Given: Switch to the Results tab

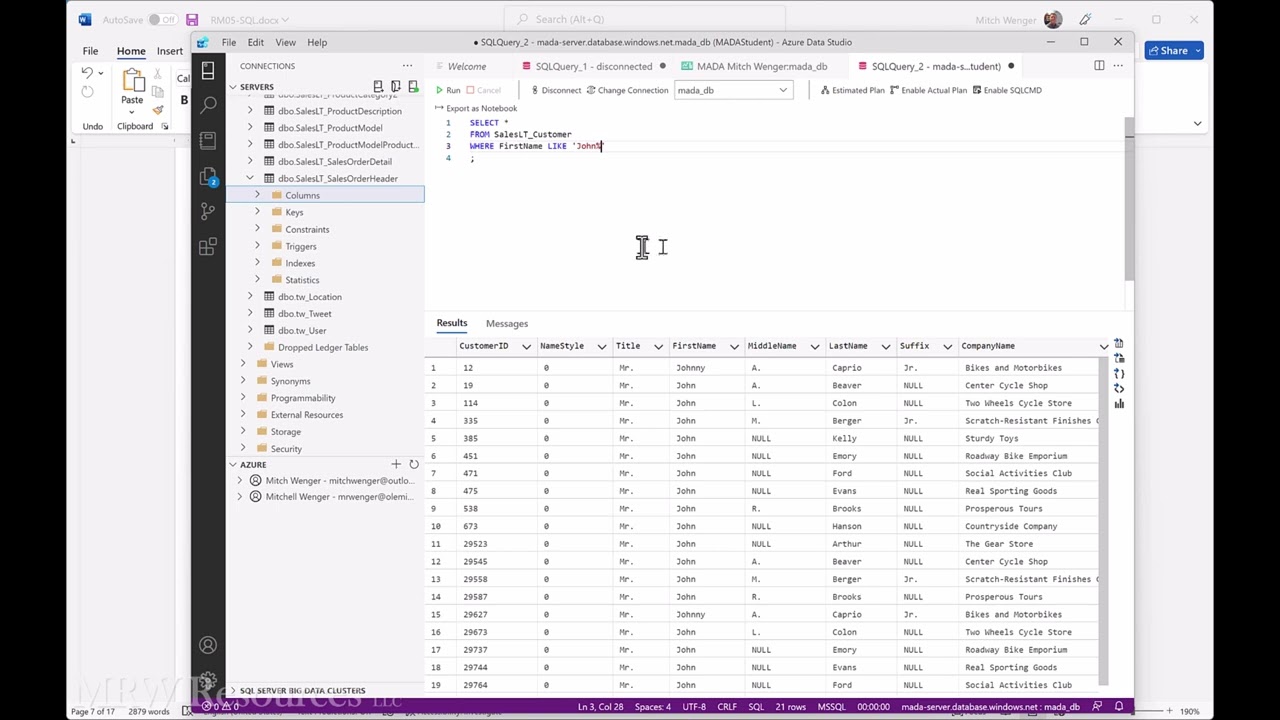Looking at the screenshot, I should click(x=451, y=323).
